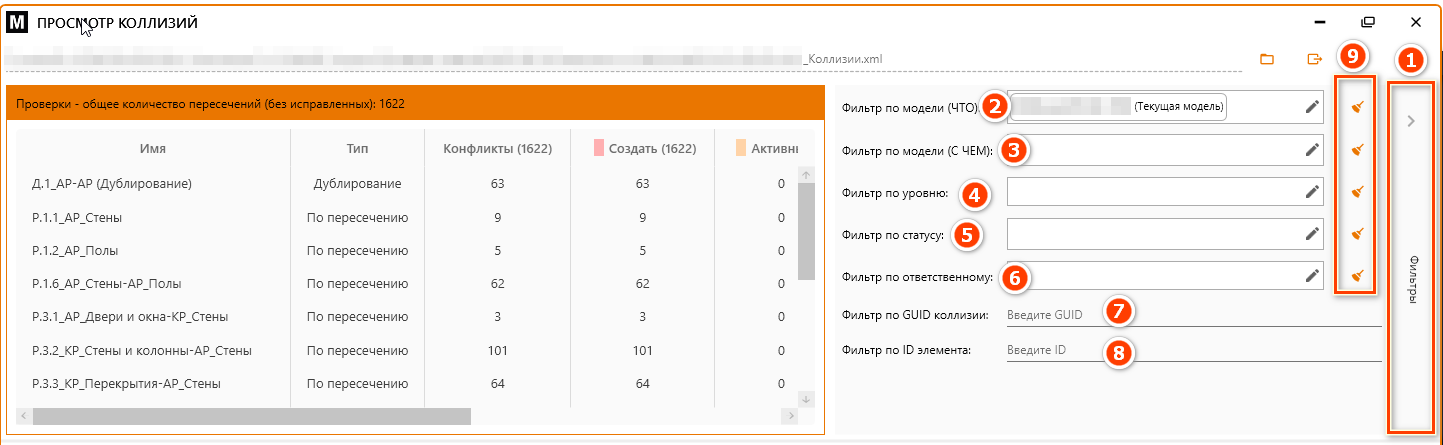Select the Р.1.1_АР_Стены check row
The image size is (1443, 445).
pos(78,217)
